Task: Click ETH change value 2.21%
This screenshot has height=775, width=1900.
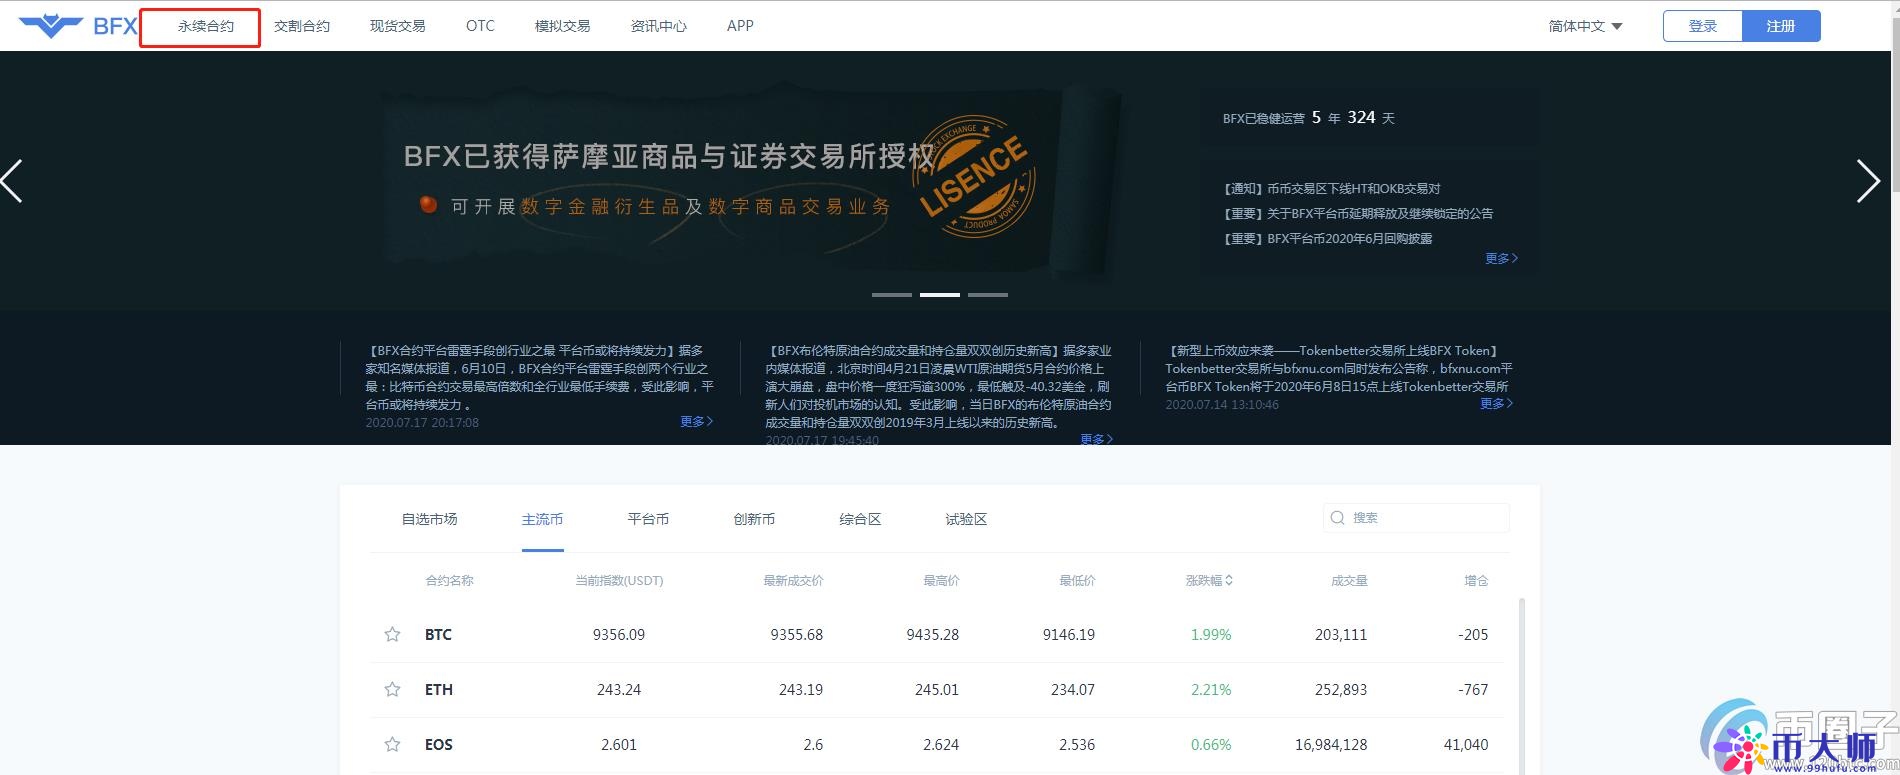Action: 1211,689
